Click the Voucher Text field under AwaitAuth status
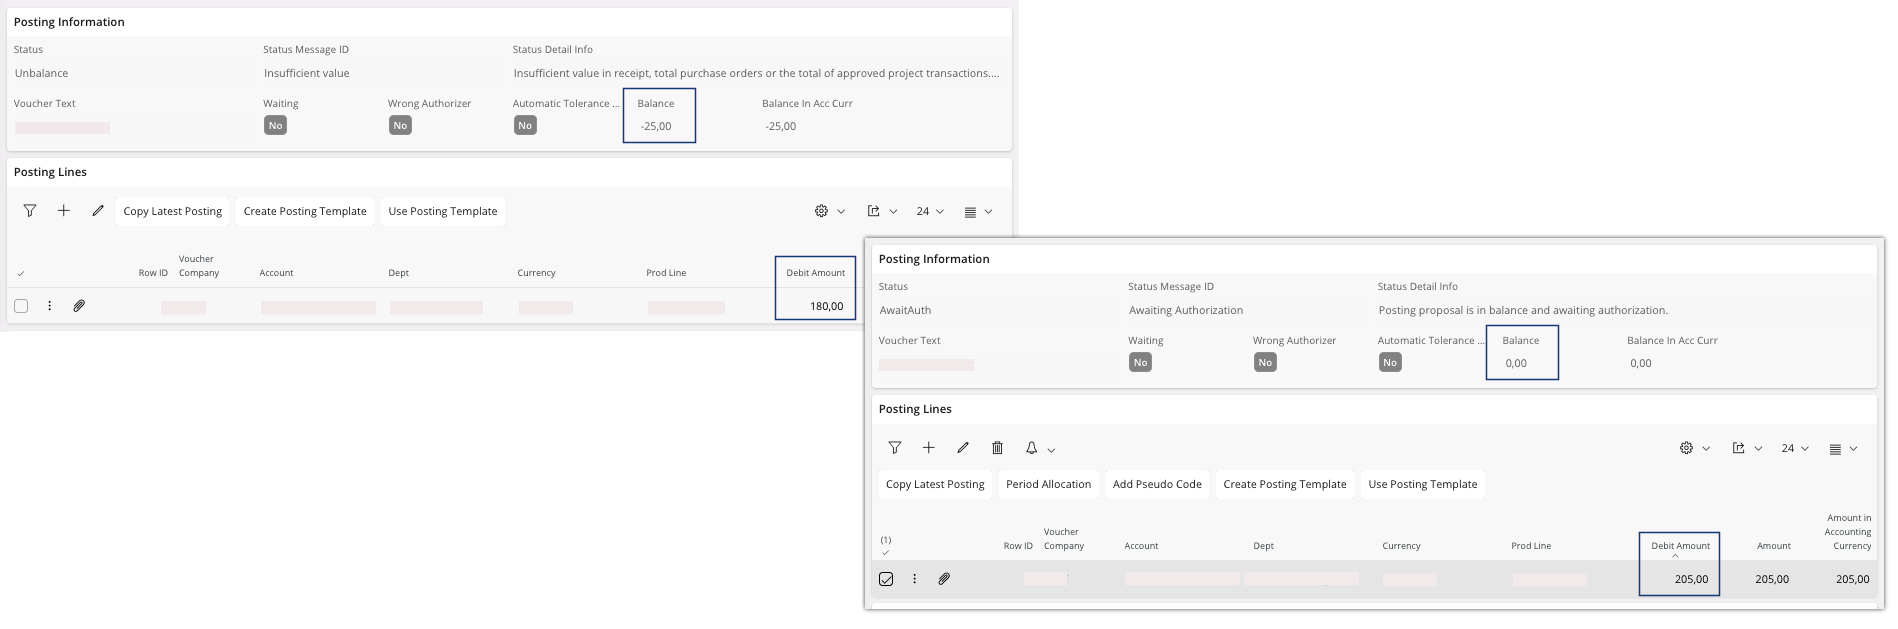 coord(926,365)
